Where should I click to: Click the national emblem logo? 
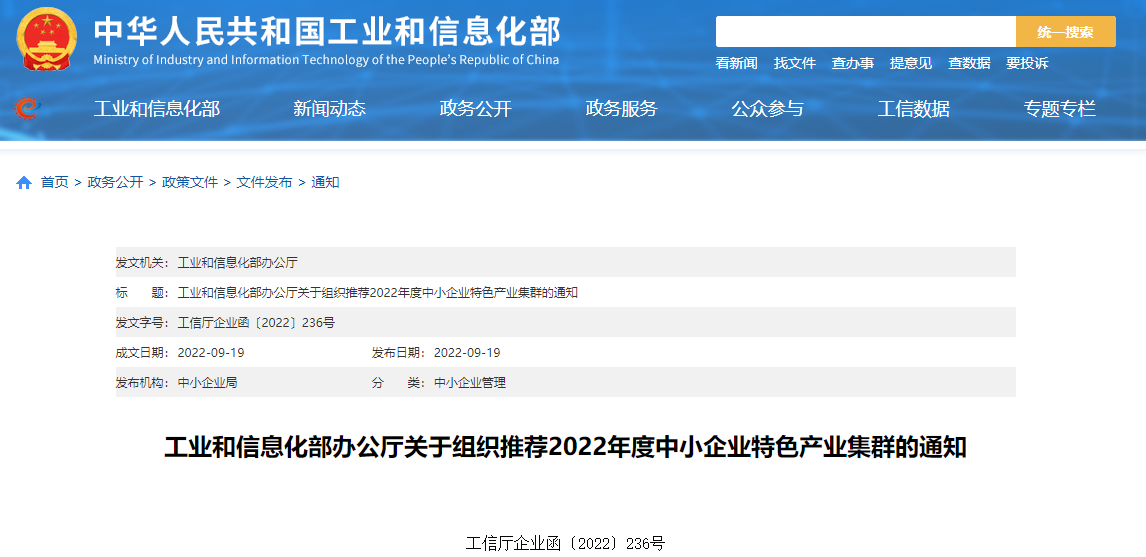pos(46,39)
